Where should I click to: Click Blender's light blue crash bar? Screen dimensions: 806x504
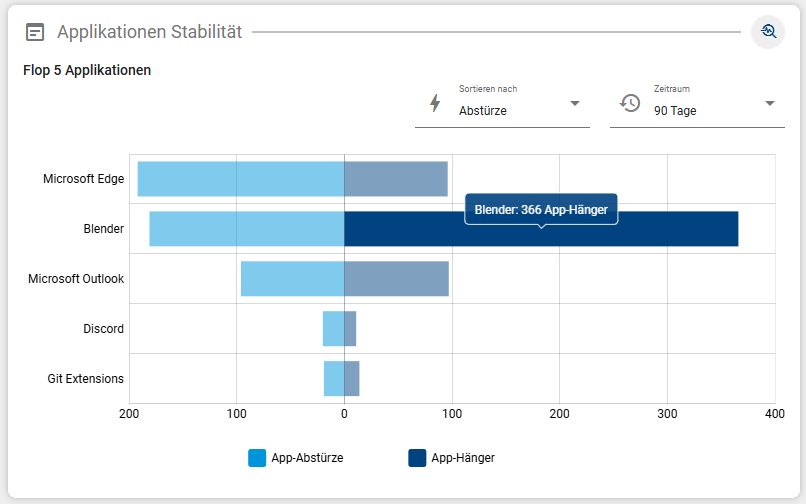[246, 229]
